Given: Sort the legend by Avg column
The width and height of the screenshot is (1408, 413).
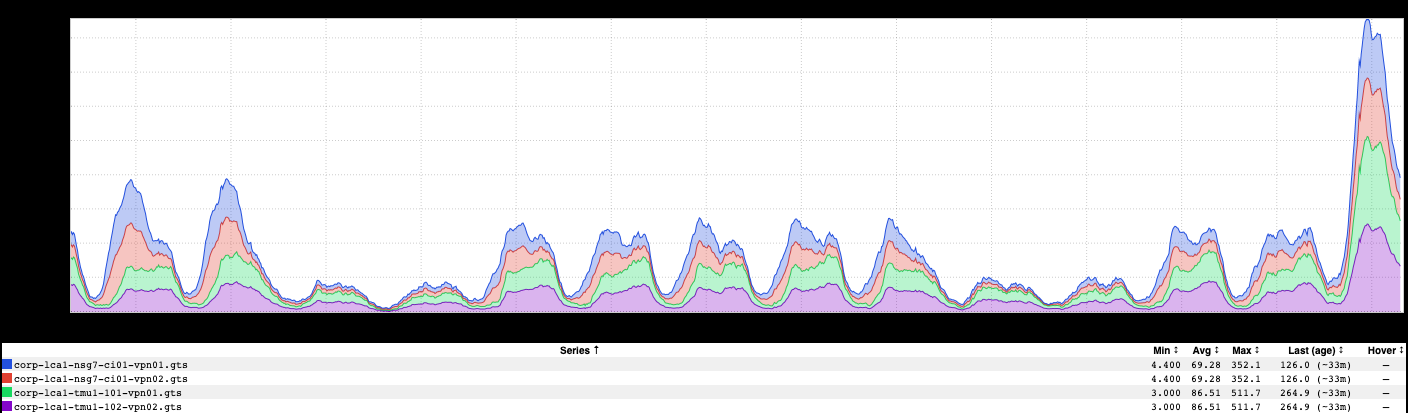Looking at the screenshot, I should [x=1206, y=350].
